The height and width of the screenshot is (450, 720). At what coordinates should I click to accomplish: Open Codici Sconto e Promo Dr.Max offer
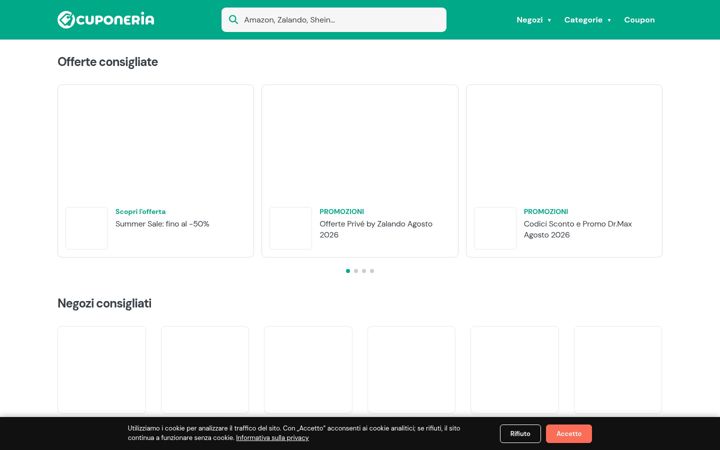pyautogui.click(x=578, y=229)
